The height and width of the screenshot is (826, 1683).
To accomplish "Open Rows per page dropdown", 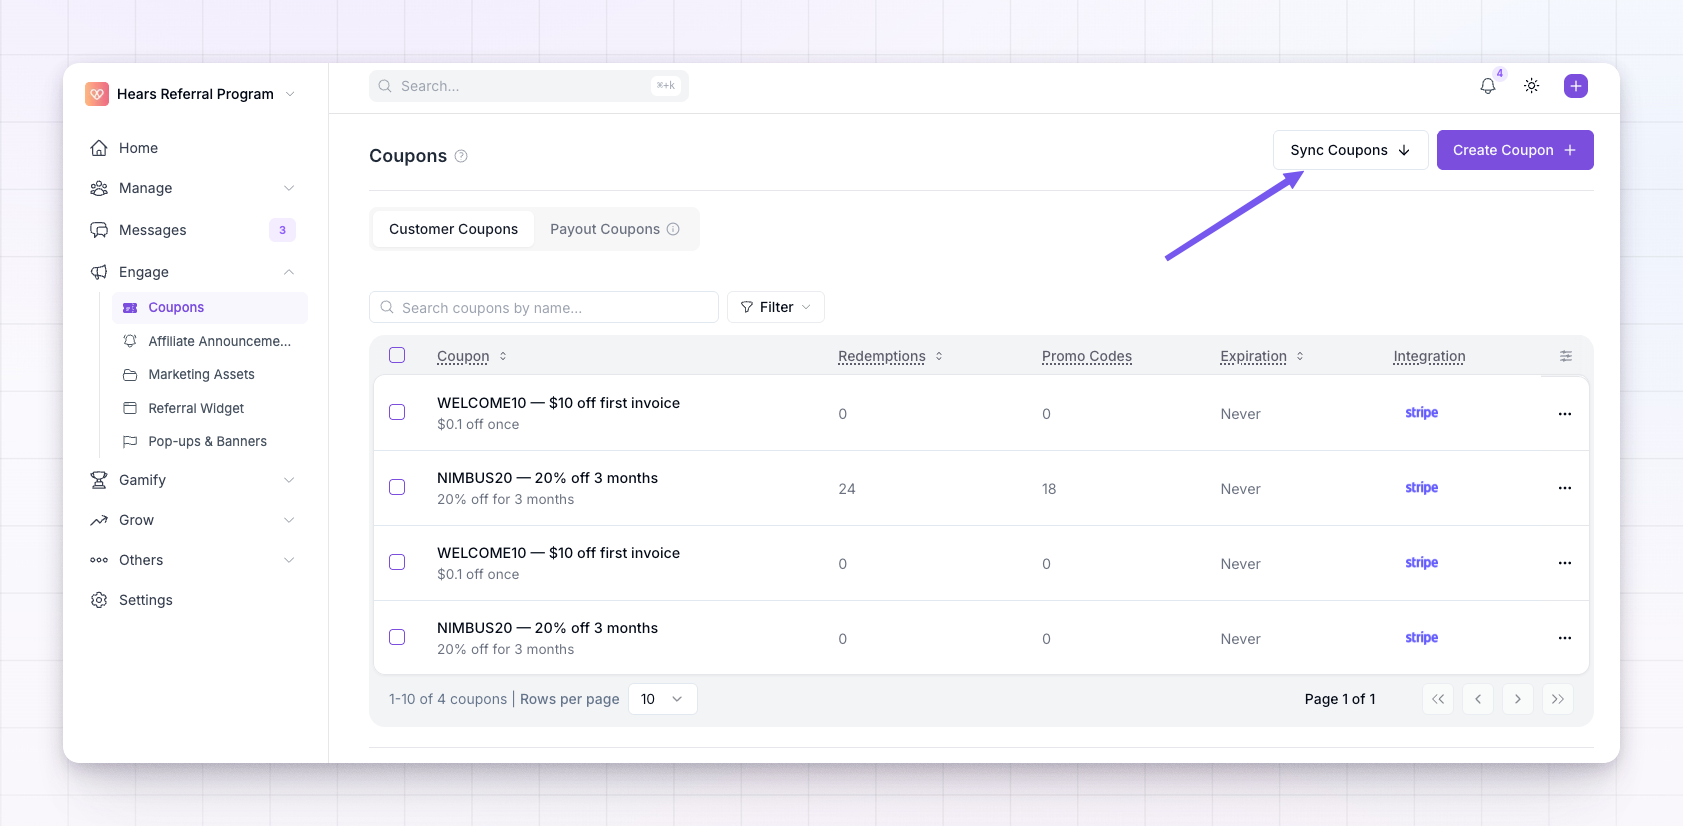I will pos(662,699).
